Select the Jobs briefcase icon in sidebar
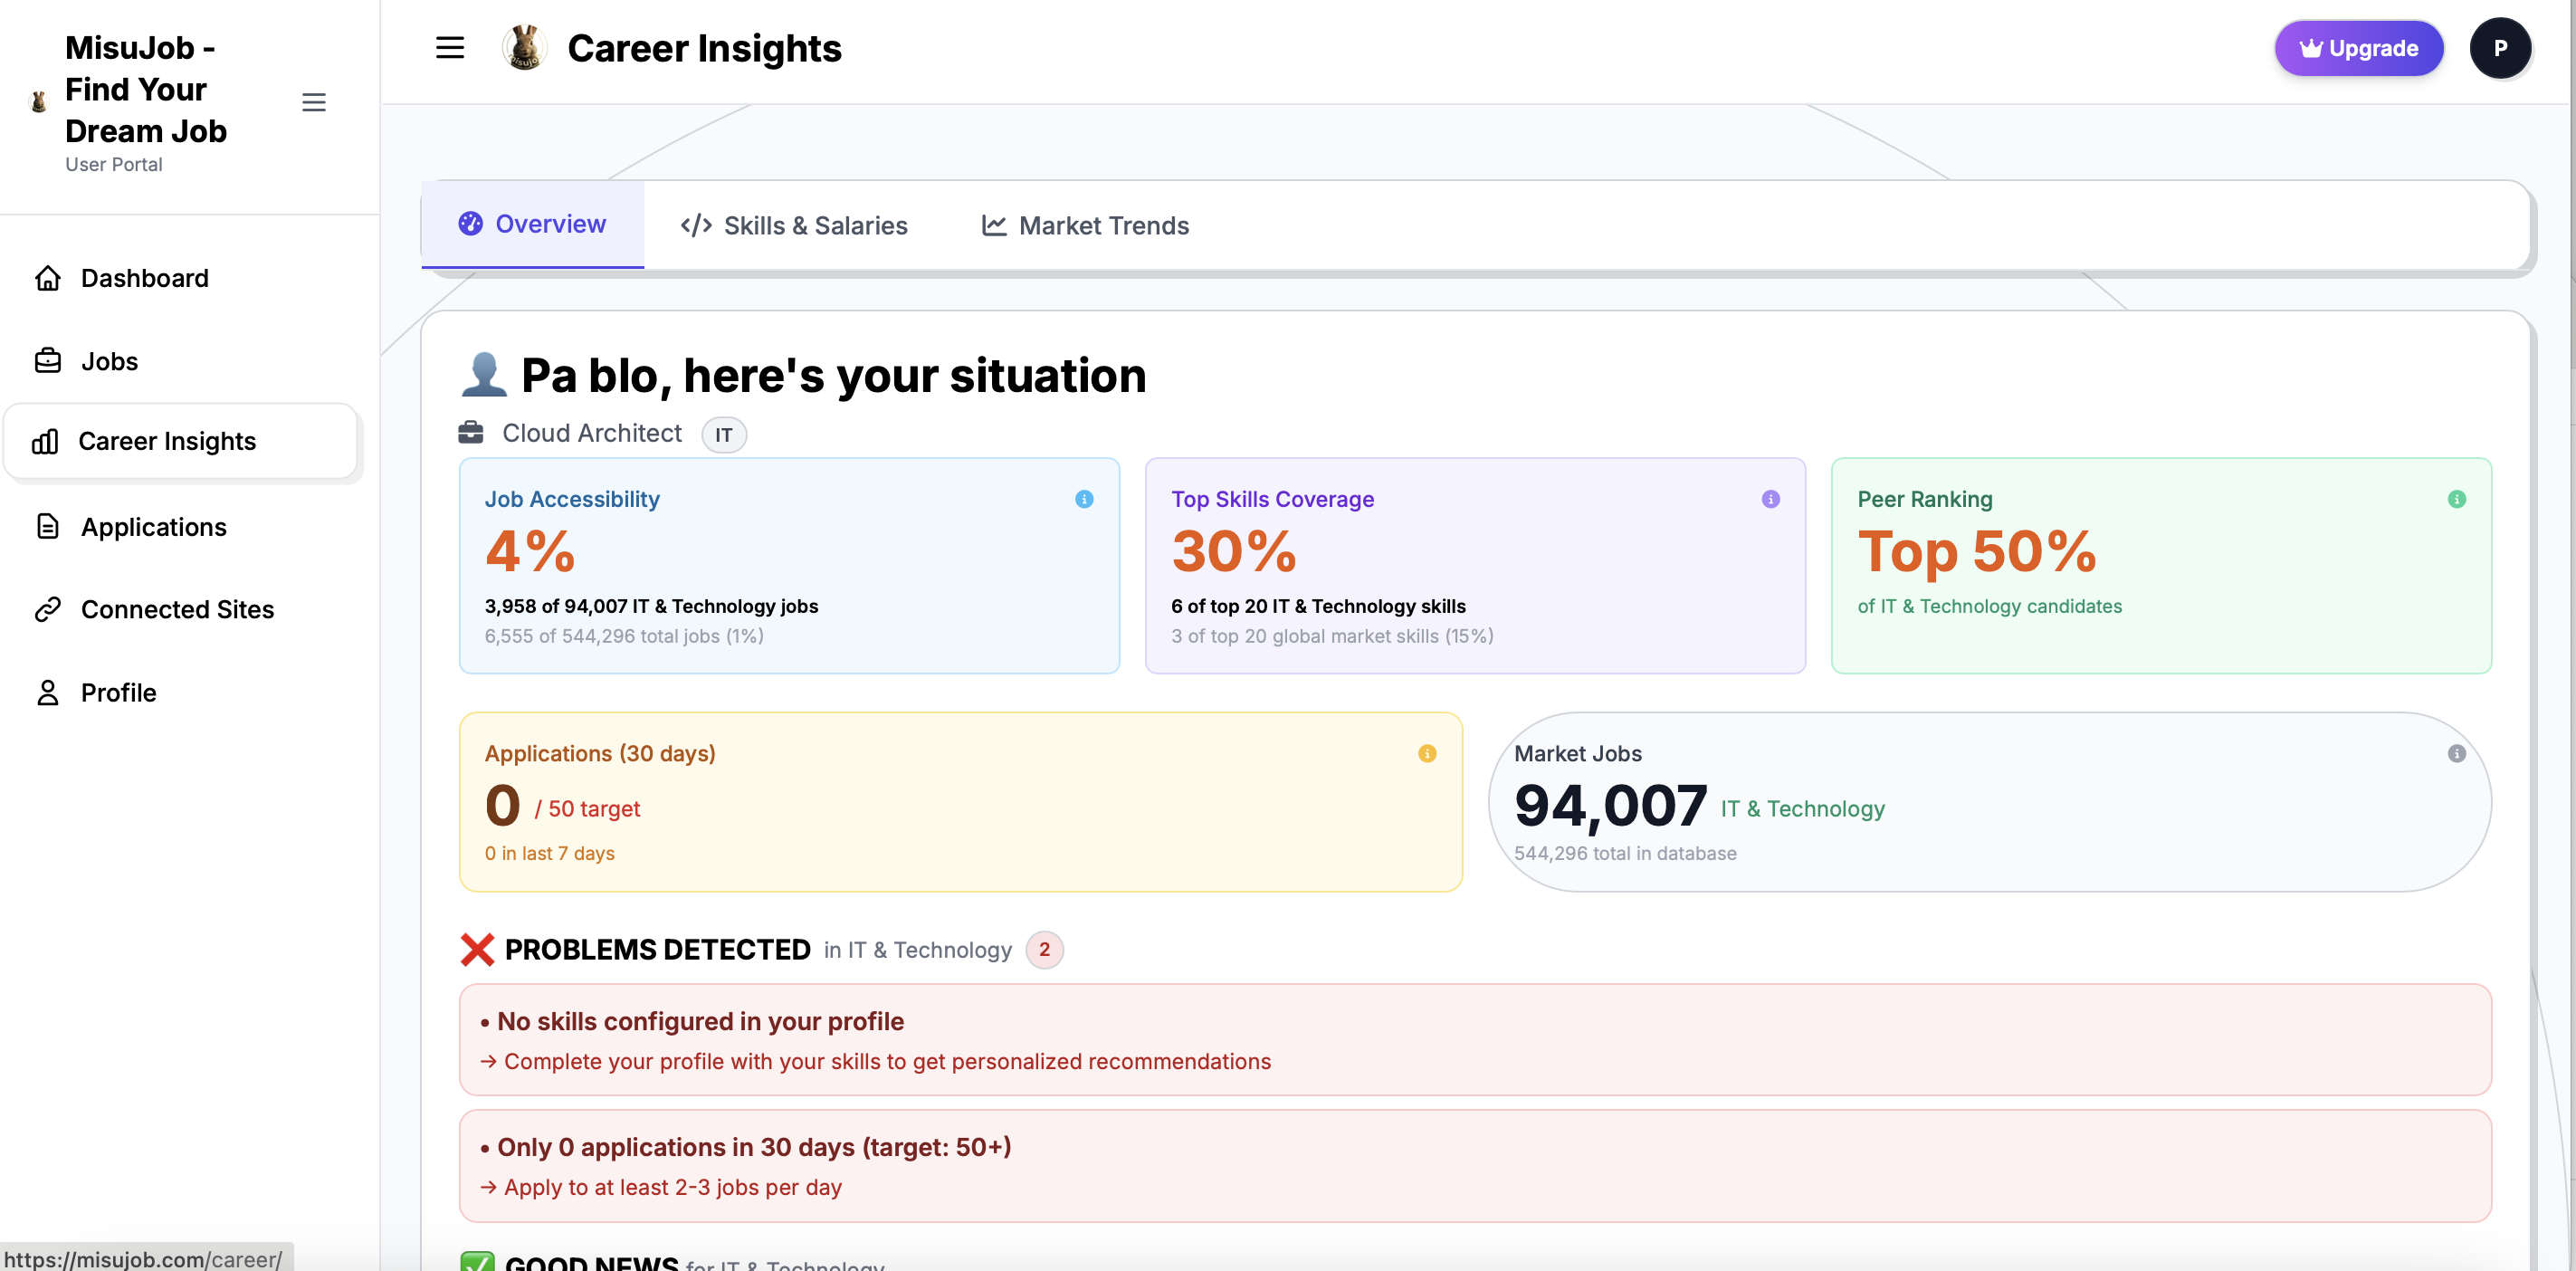Screen dimensions: 2576x1271 click(x=49, y=360)
